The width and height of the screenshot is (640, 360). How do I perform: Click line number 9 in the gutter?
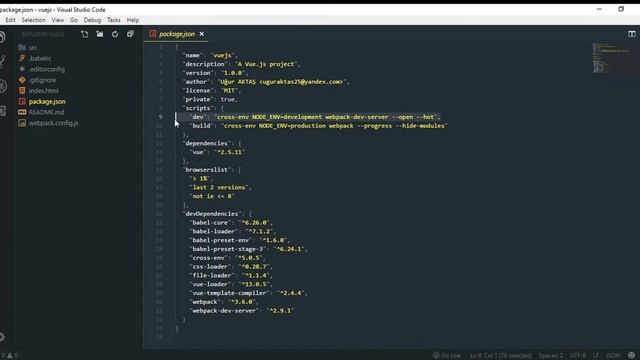160,117
